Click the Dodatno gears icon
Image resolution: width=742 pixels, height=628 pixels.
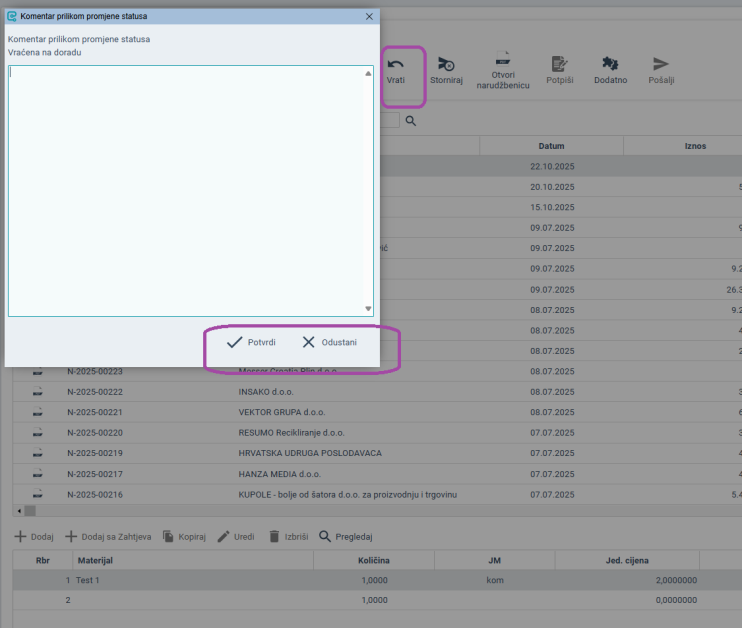coord(610,64)
